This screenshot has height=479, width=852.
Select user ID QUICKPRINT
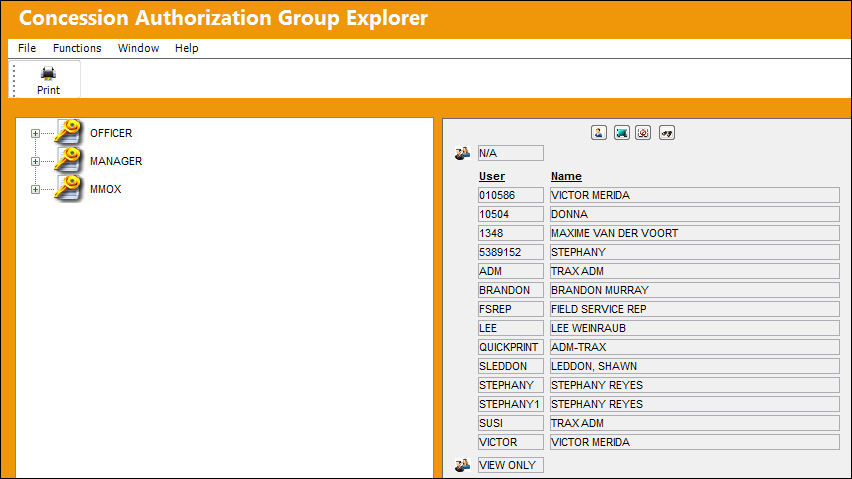coord(511,347)
